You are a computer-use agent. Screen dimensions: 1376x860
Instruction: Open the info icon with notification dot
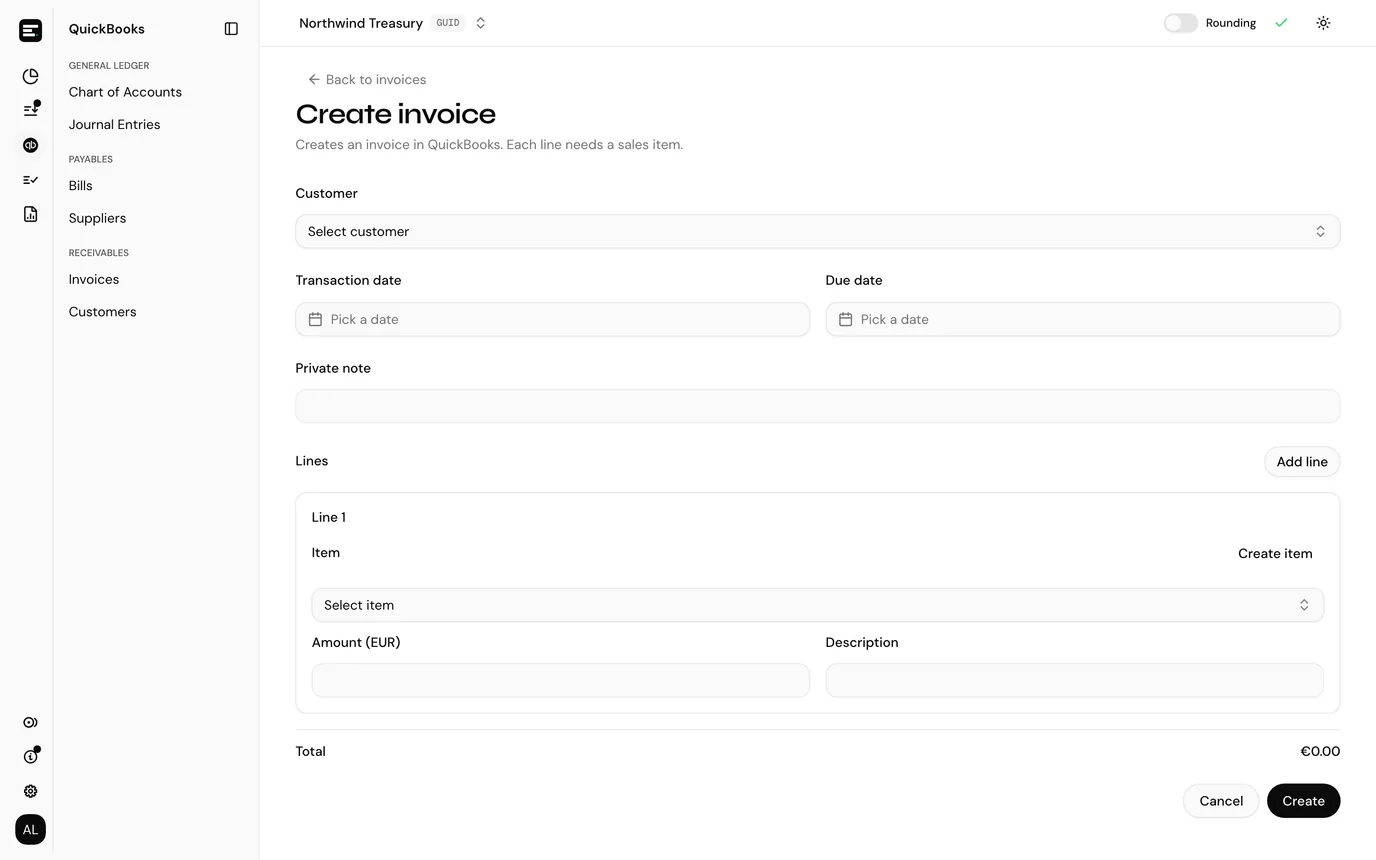(x=30, y=756)
